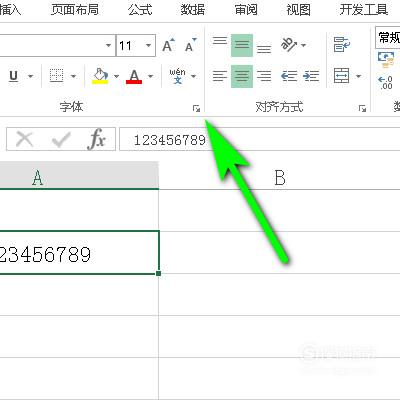Select column B header
The width and height of the screenshot is (400, 400).
pyautogui.click(x=280, y=176)
